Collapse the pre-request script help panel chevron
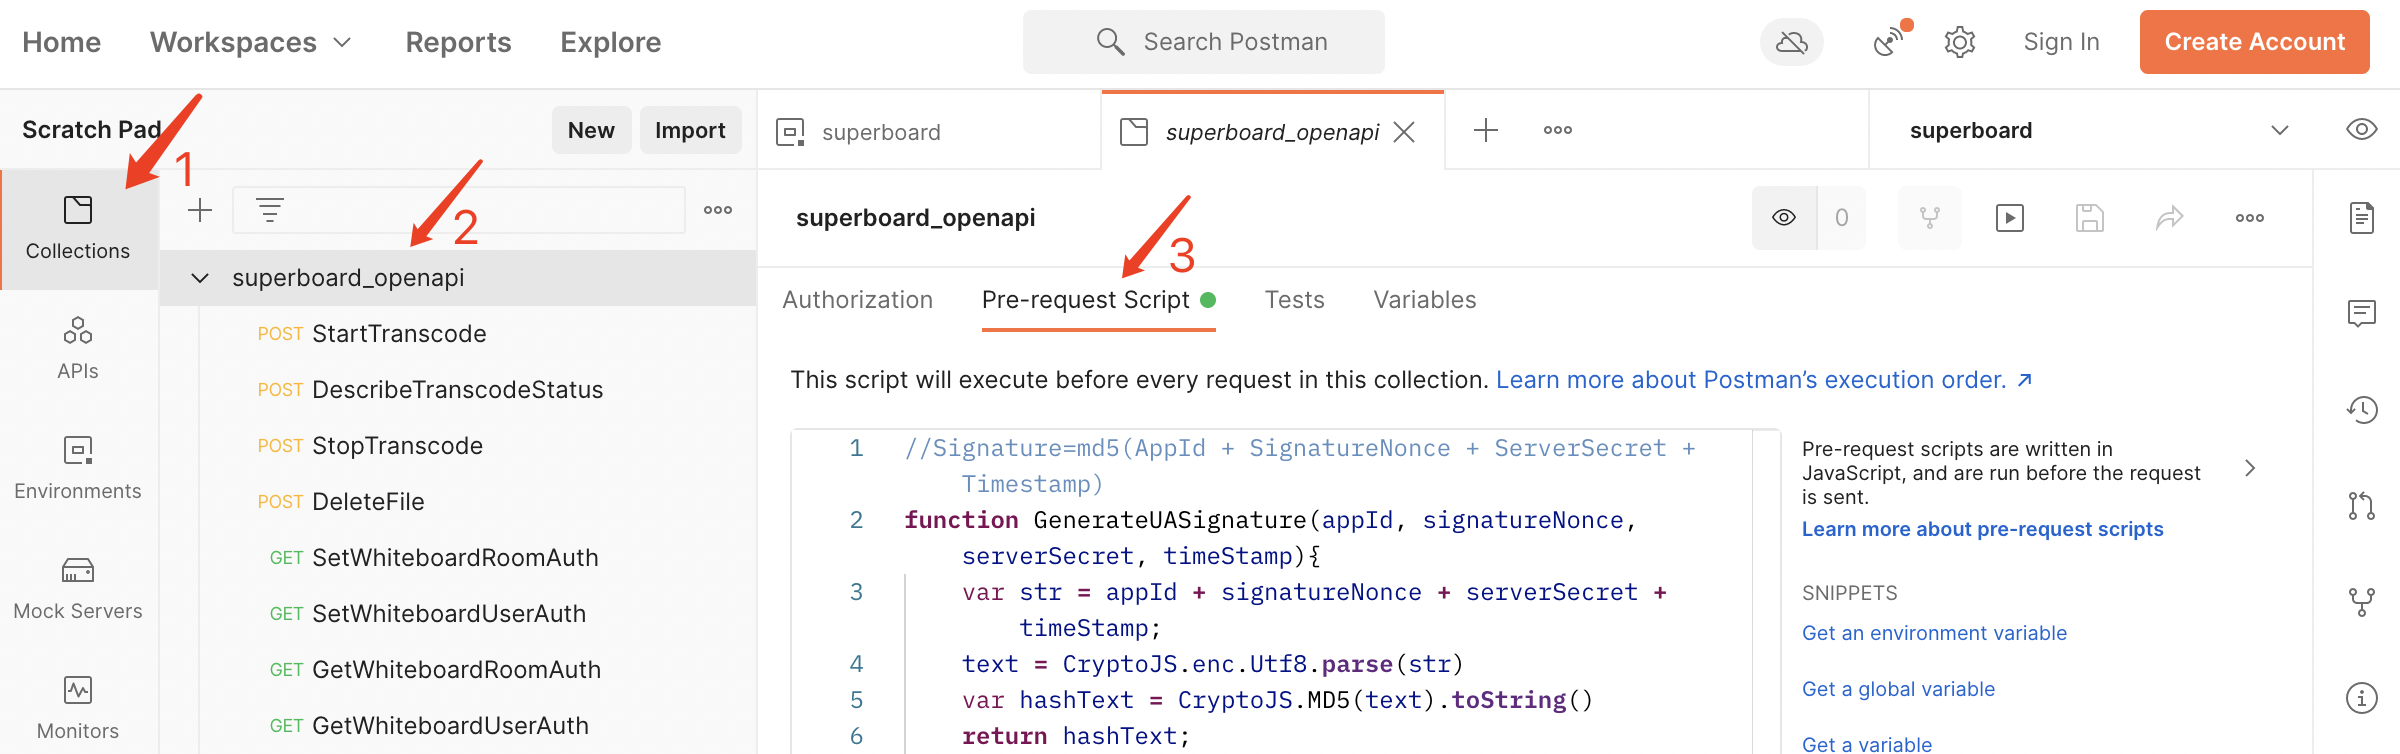The image size is (2400, 754). 2250,468
